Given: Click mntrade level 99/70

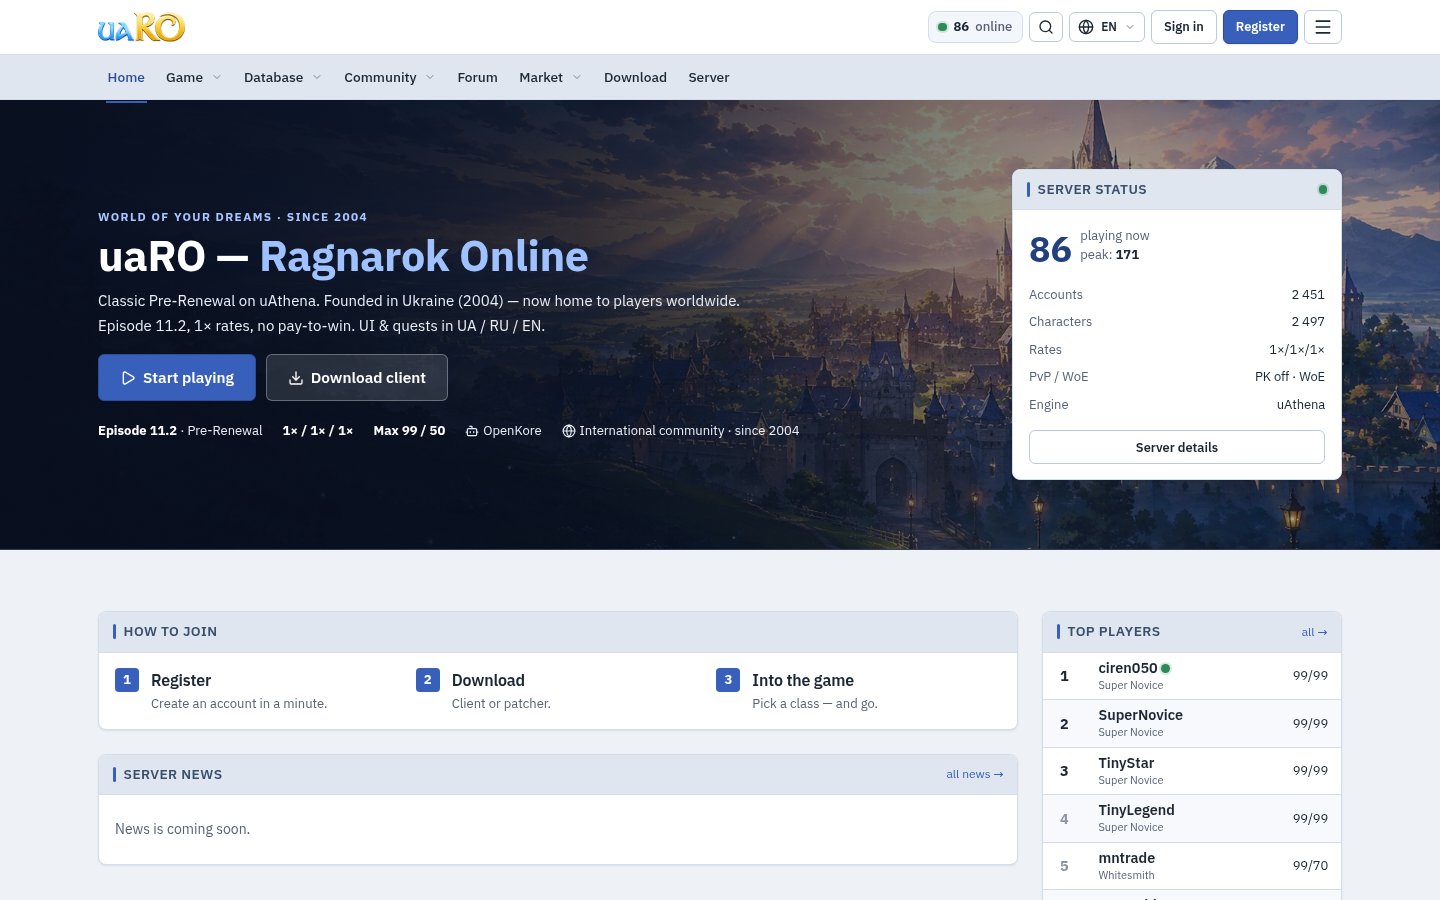Looking at the screenshot, I should [x=1310, y=866].
